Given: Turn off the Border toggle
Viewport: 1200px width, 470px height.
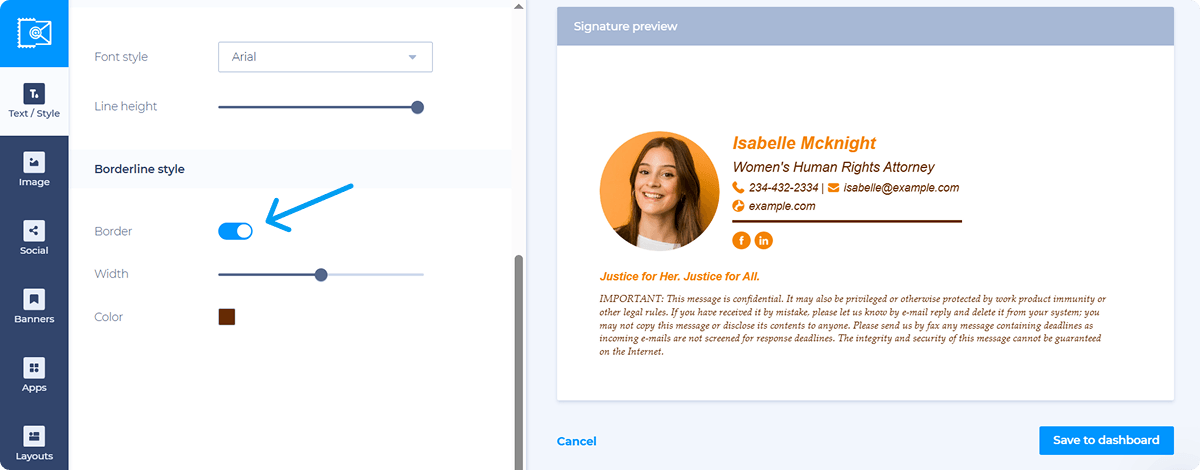Looking at the screenshot, I should point(235,231).
